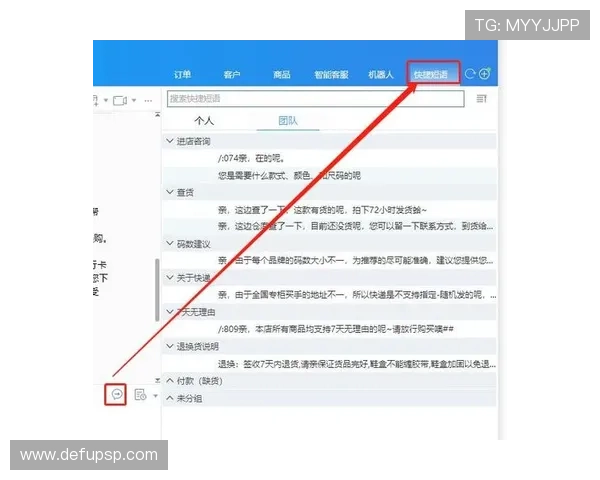Expand the 付款（缺货）group
The height and width of the screenshot is (480, 600).
tap(170, 381)
